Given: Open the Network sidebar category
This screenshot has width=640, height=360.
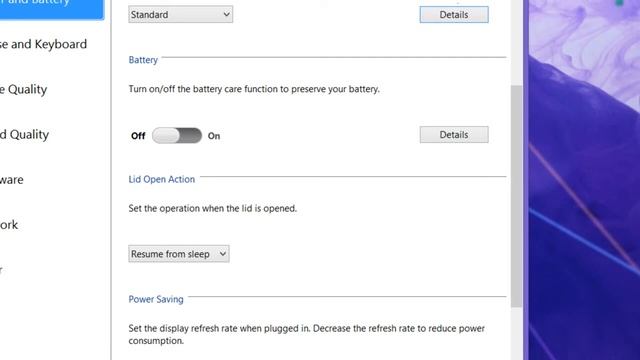Looking at the screenshot, I should (9, 224).
